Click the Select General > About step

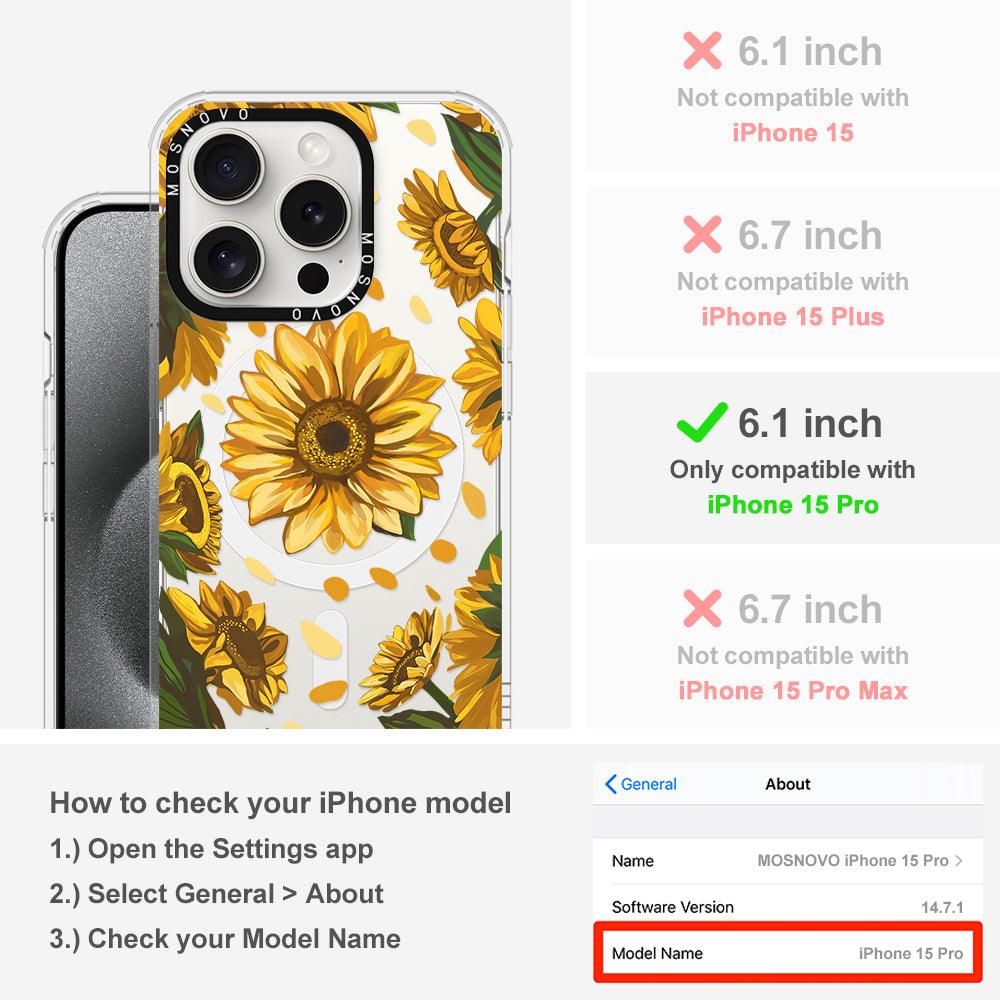pos(217,893)
